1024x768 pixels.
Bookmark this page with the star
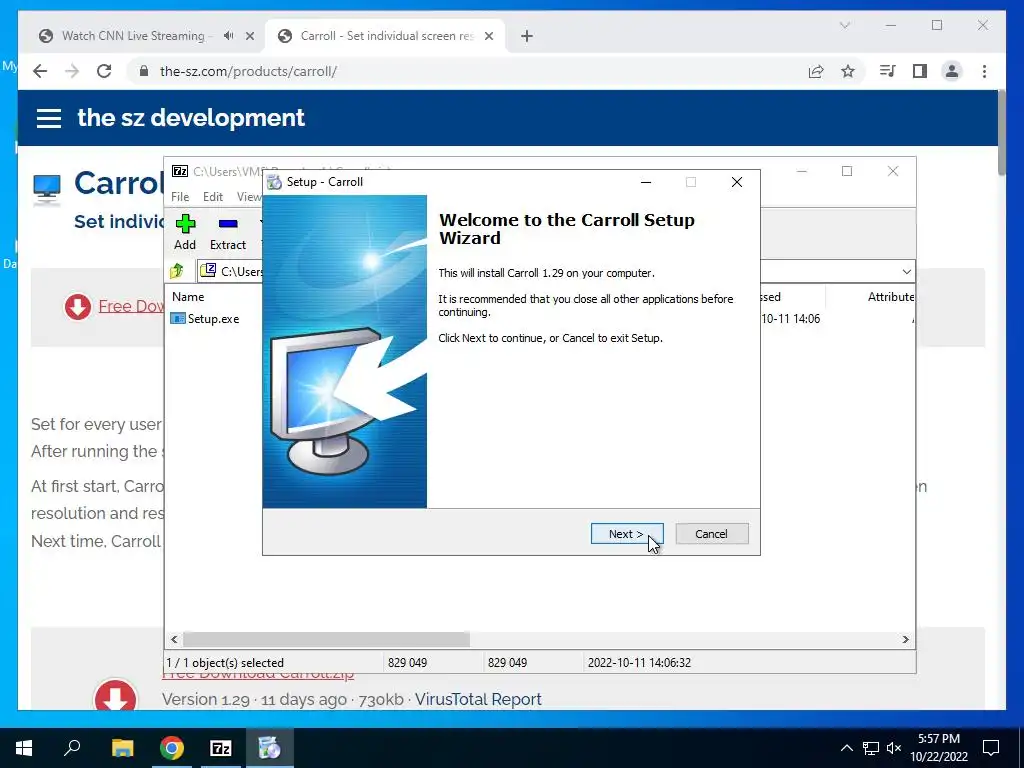pos(848,71)
